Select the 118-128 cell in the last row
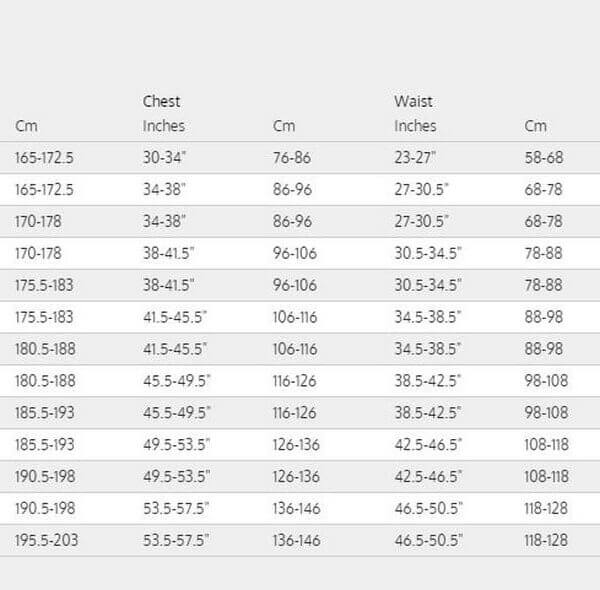The height and width of the screenshot is (590, 600). pos(546,540)
